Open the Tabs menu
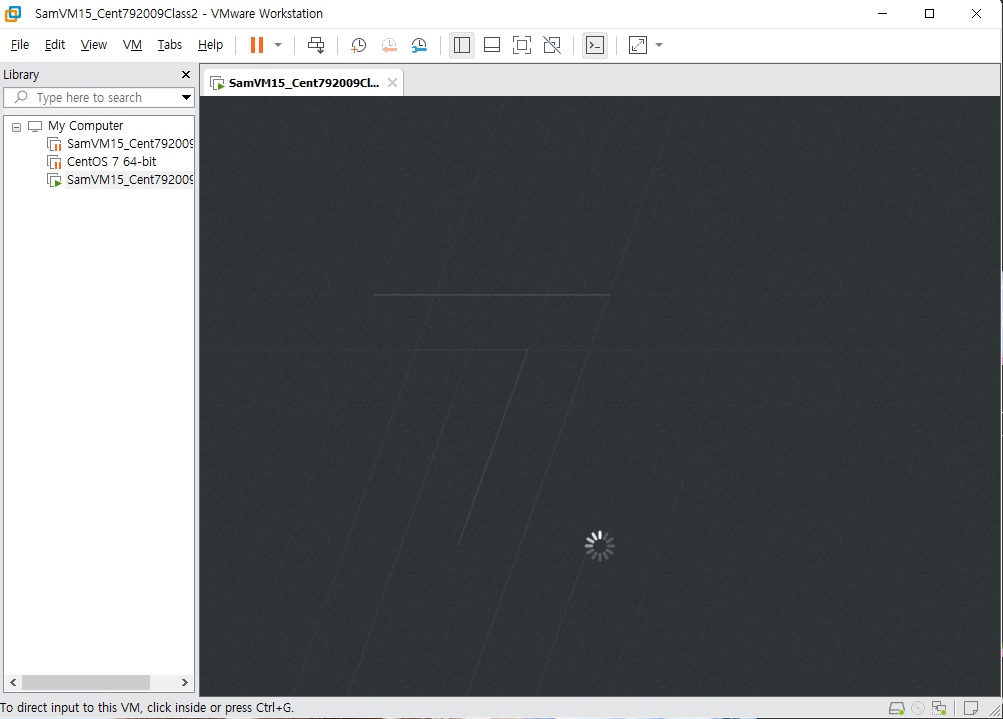1003x719 pixels. coord(170,45)
